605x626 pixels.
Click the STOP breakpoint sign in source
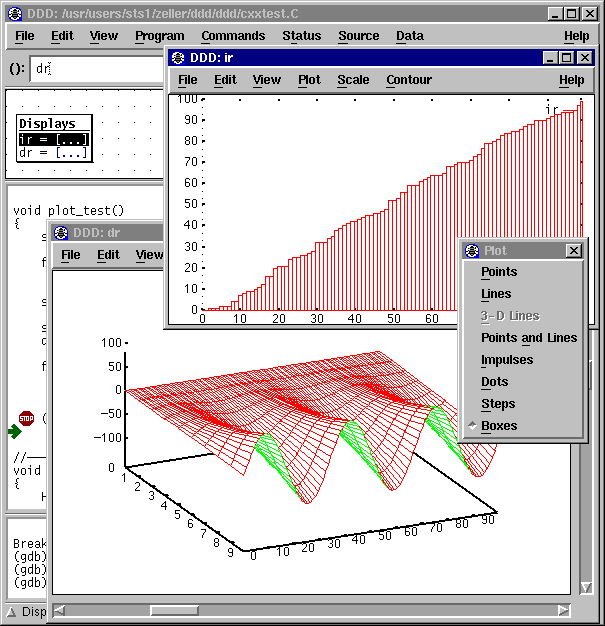[26, 418]
